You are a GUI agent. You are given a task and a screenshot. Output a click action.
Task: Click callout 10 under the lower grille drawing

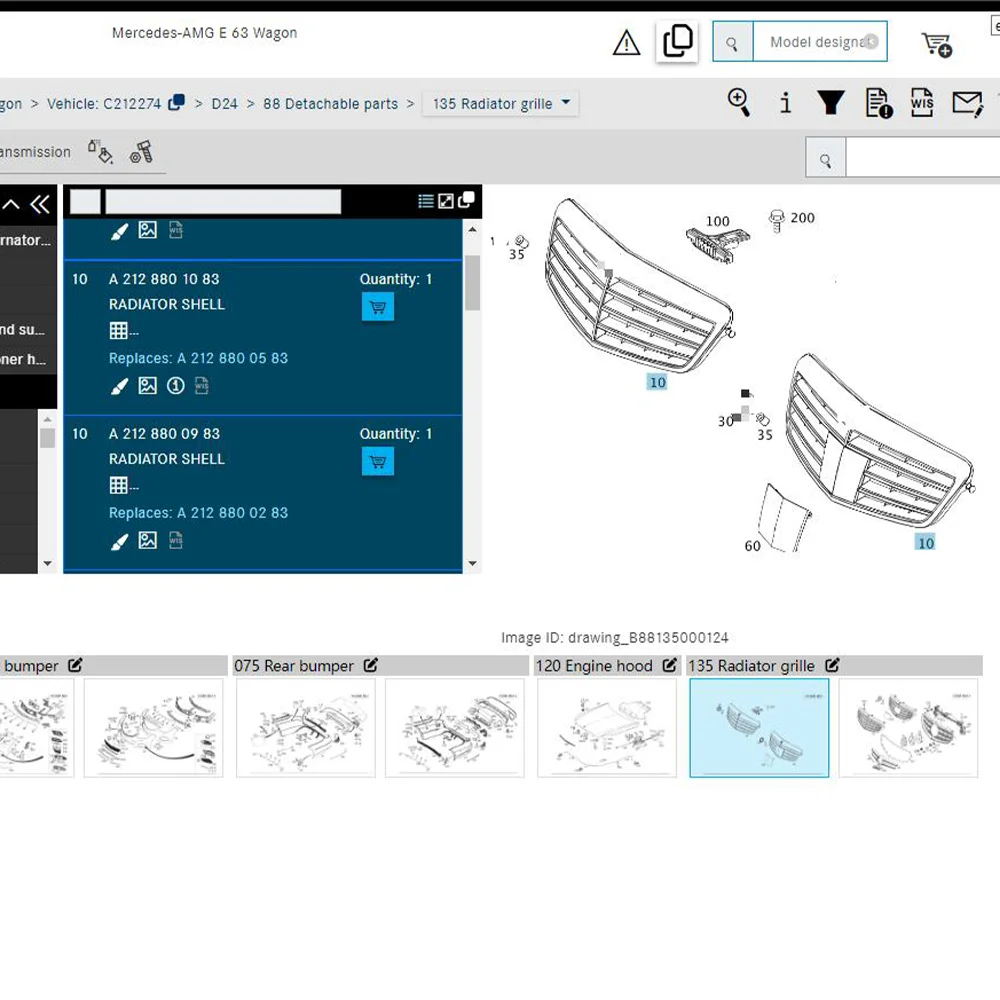[925, 543]
